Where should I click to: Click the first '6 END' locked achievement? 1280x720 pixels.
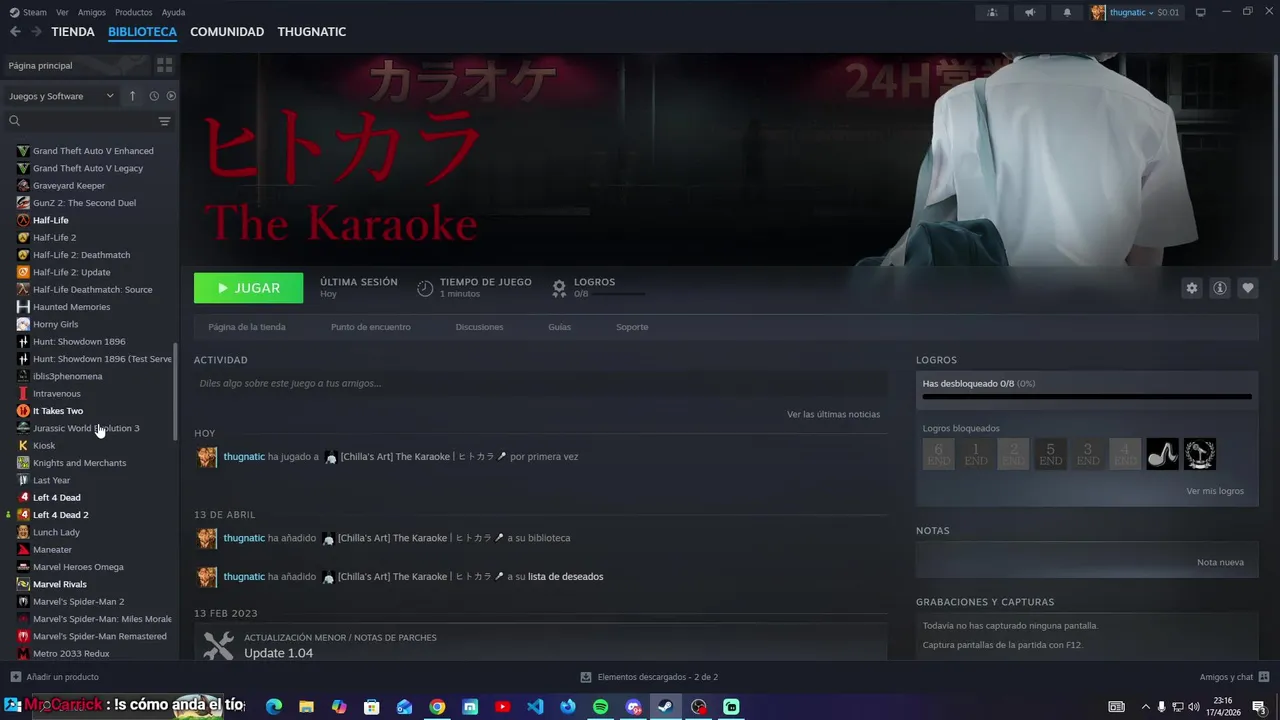[x=939, y=454]
